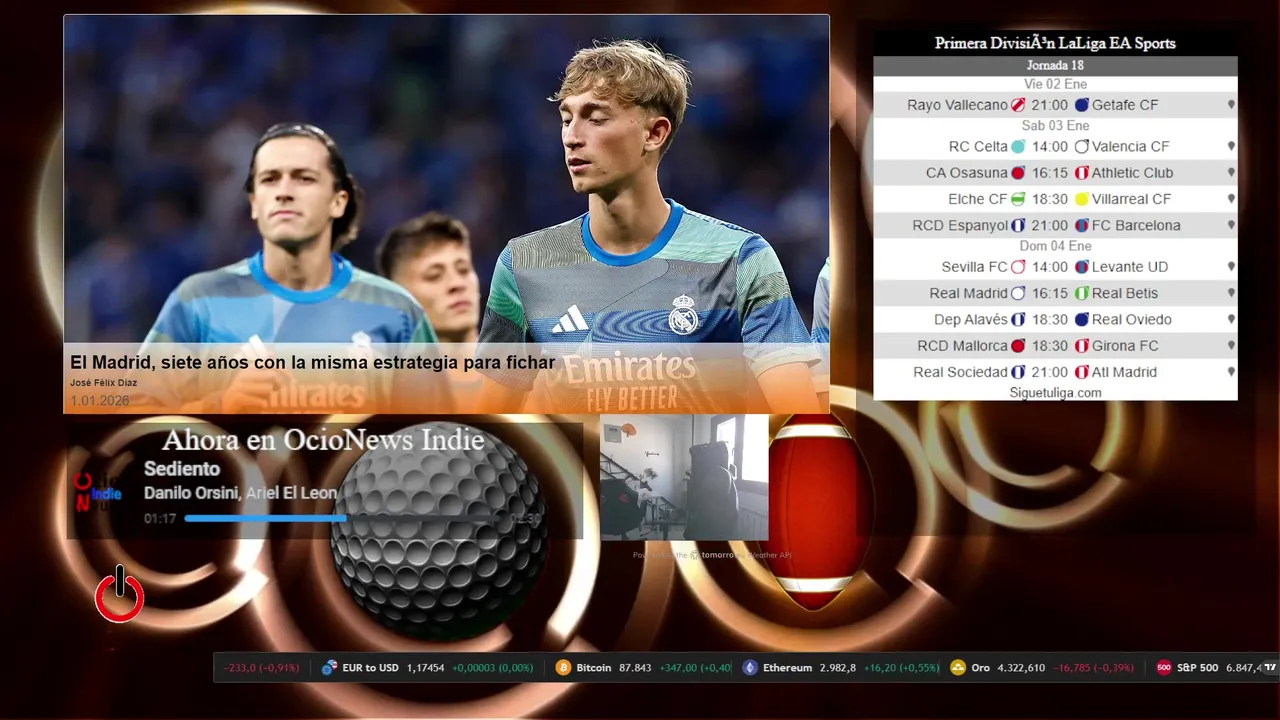Open location pin for Sevilla FC match
The height and width of the screenshot is (720, 1280).
[x=1231, y=267]
